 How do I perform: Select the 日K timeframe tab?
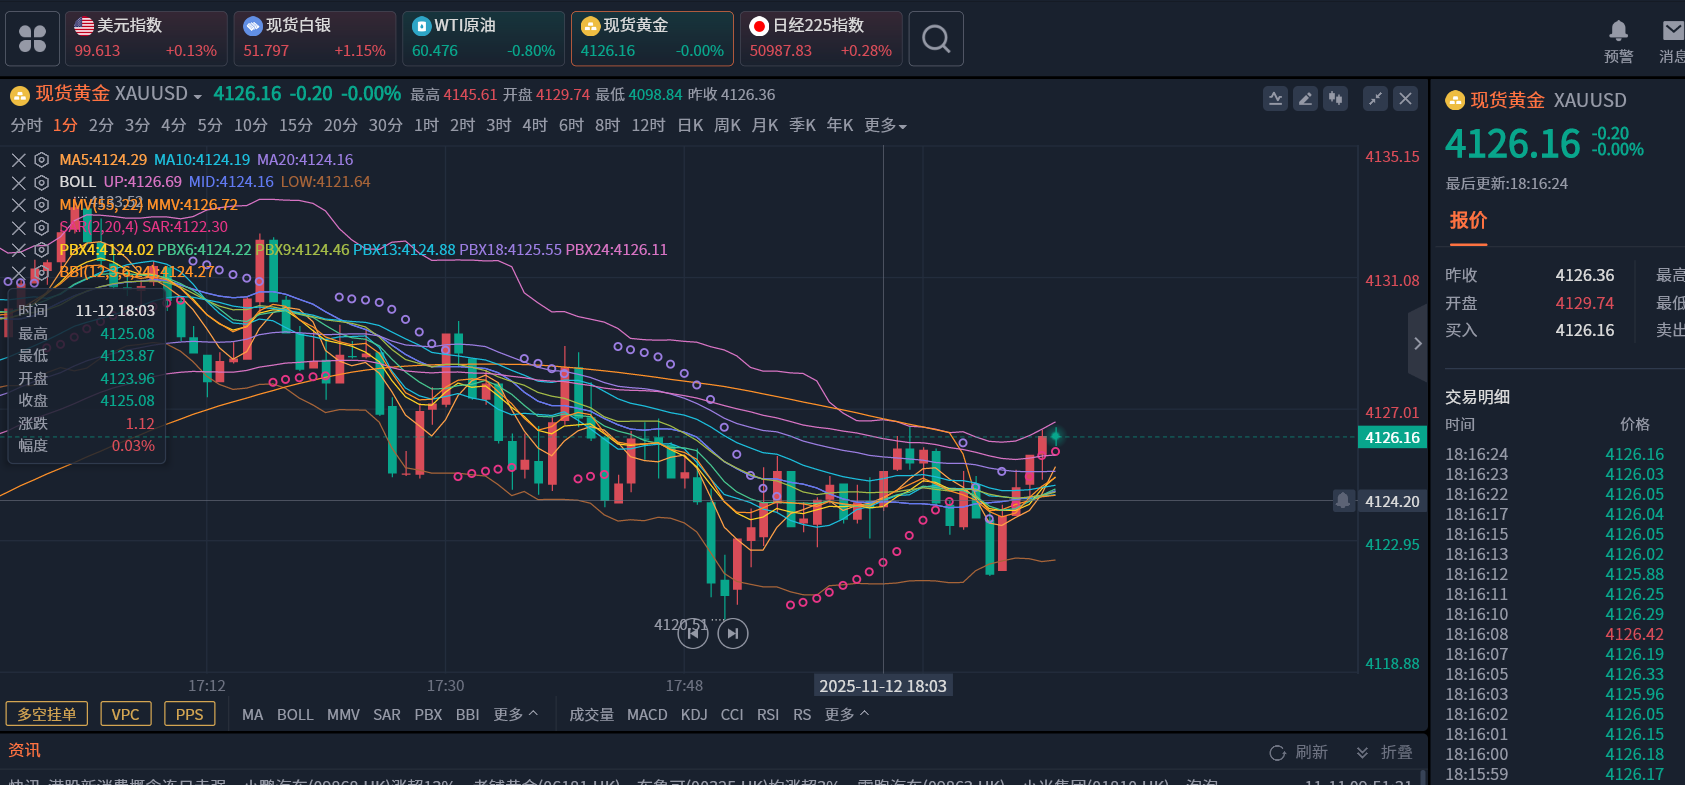coord(690,125)
